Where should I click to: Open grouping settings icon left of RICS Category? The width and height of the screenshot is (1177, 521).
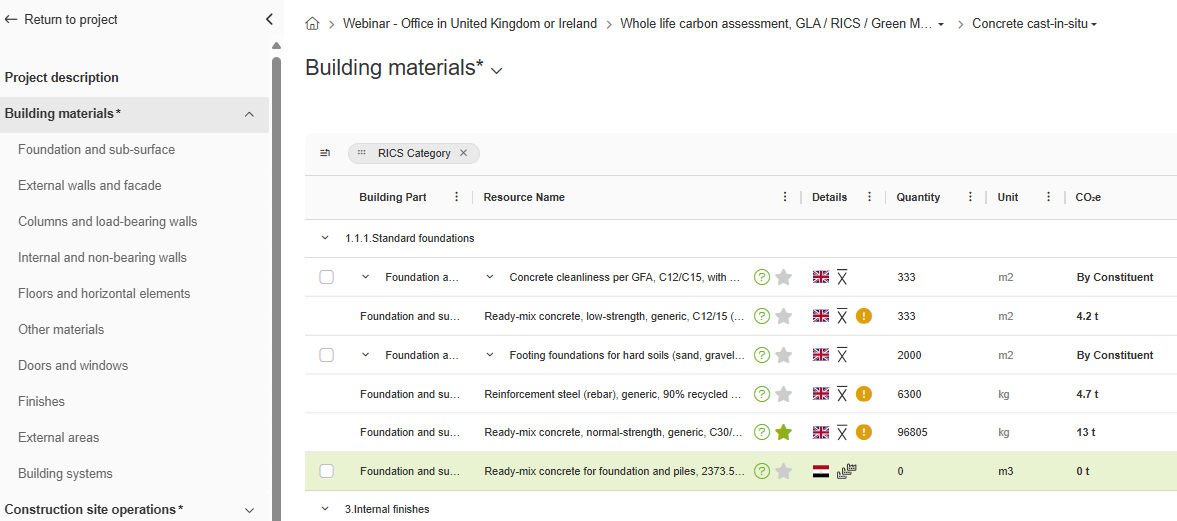[325, 153]
